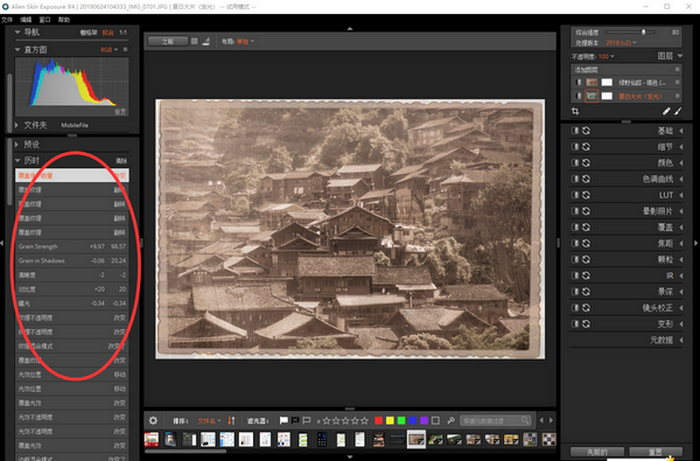This screenshot has width=700, height=461.
Task: Select the brush tool in layers panel
Action: pyautogui.click(x=678, y=112)
